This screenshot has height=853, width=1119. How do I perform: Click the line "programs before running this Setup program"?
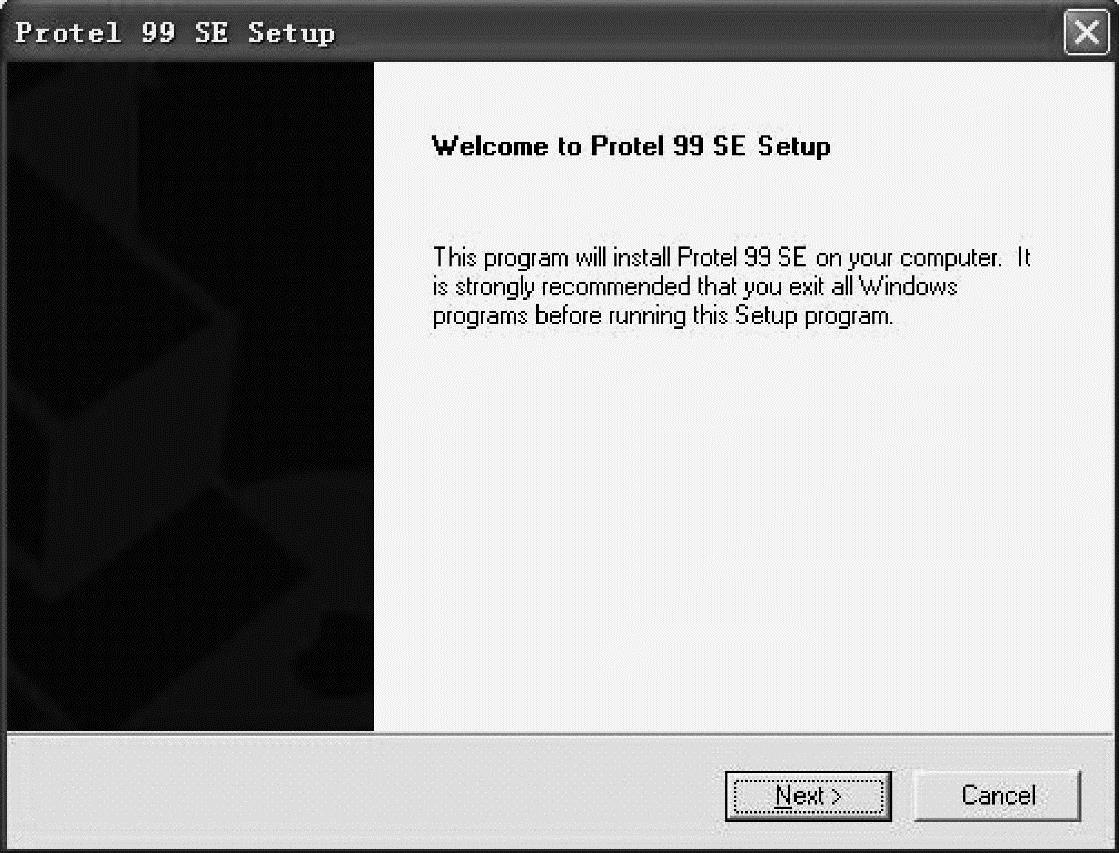pyautogui.click(x=661, y=317)
